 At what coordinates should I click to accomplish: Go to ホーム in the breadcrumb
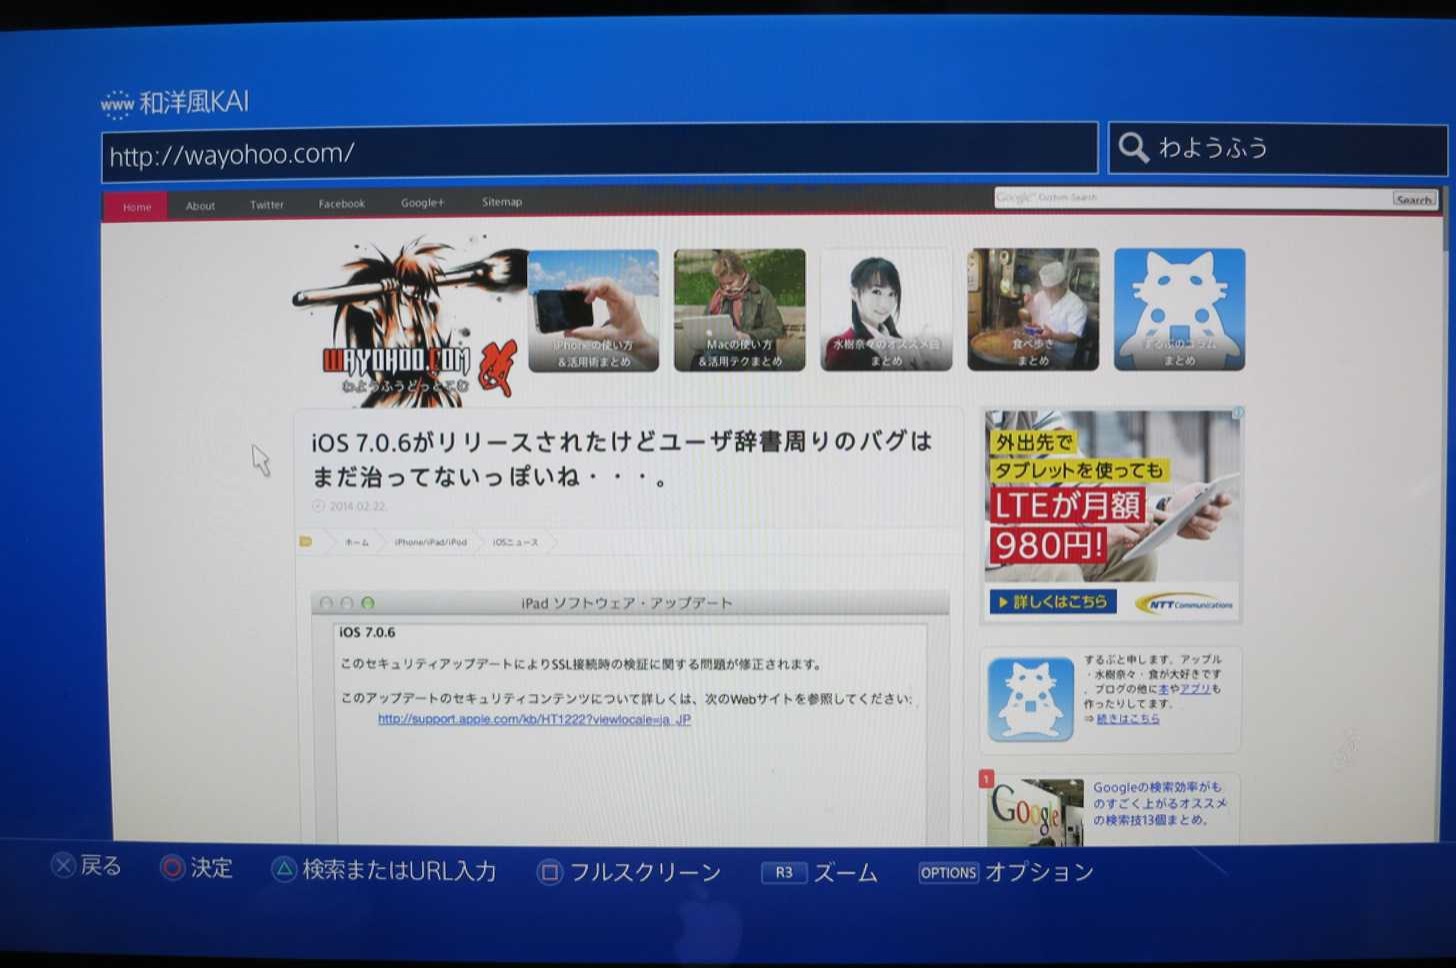coord(357,542)
